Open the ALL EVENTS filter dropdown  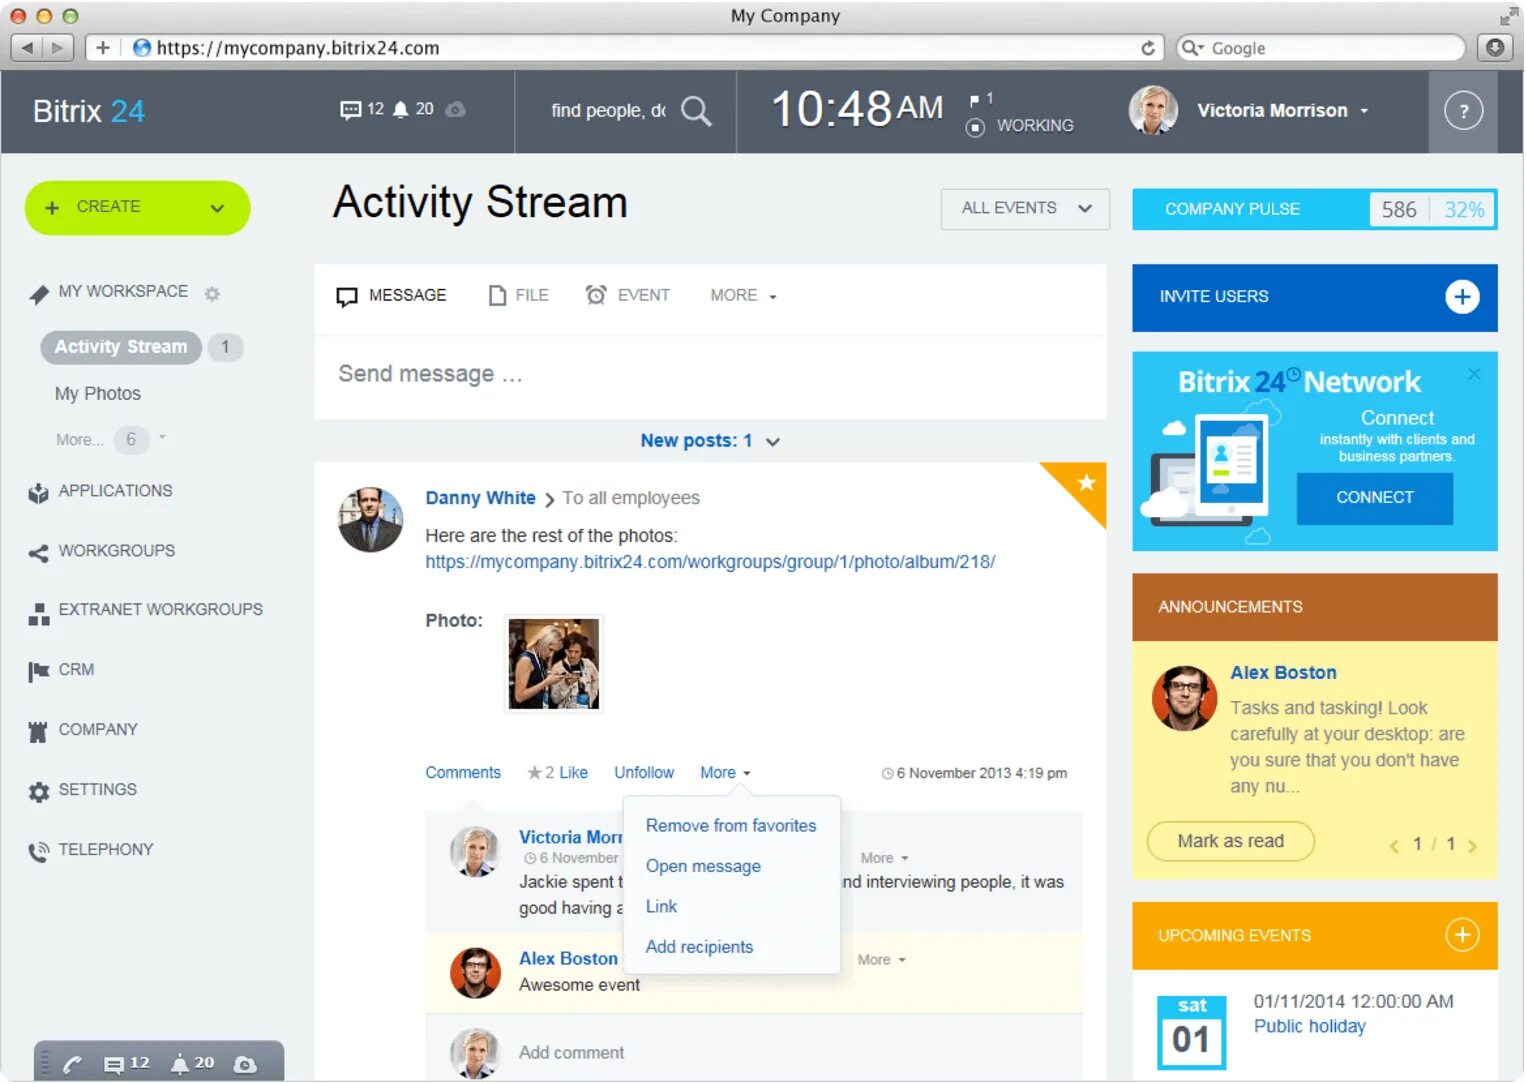click(x=1025, y=209)
